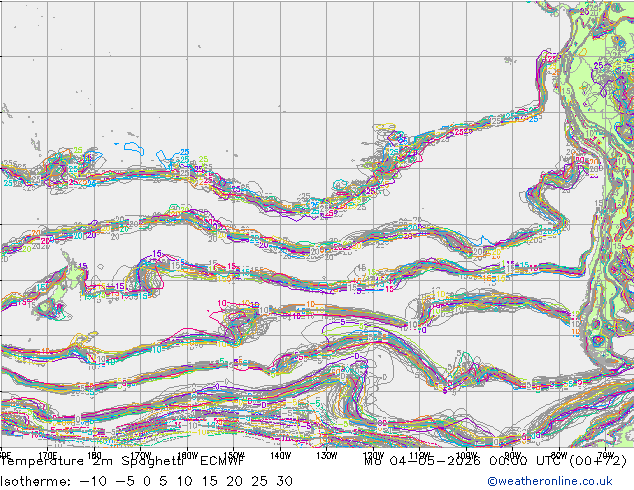Click the 150W longitude axis label
The image size is (634, 490).
(x=234, y=456)
